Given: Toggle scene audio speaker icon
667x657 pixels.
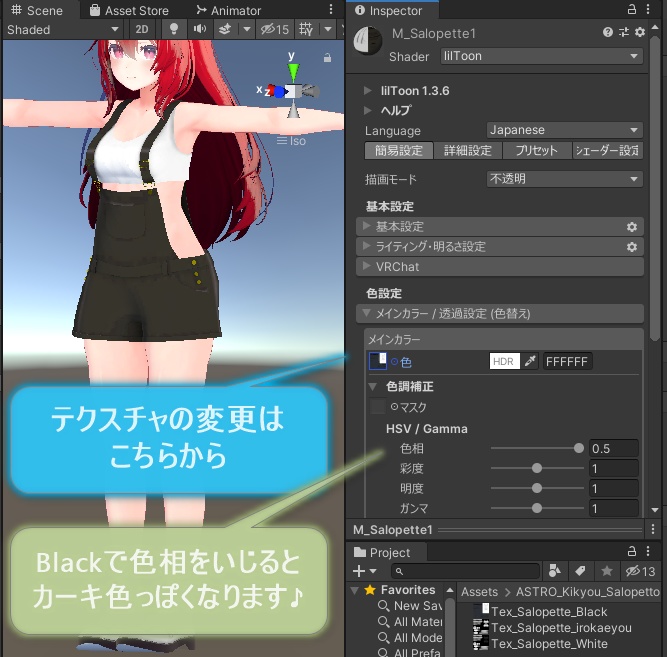Looking at the screenshot, I should 200,29.
